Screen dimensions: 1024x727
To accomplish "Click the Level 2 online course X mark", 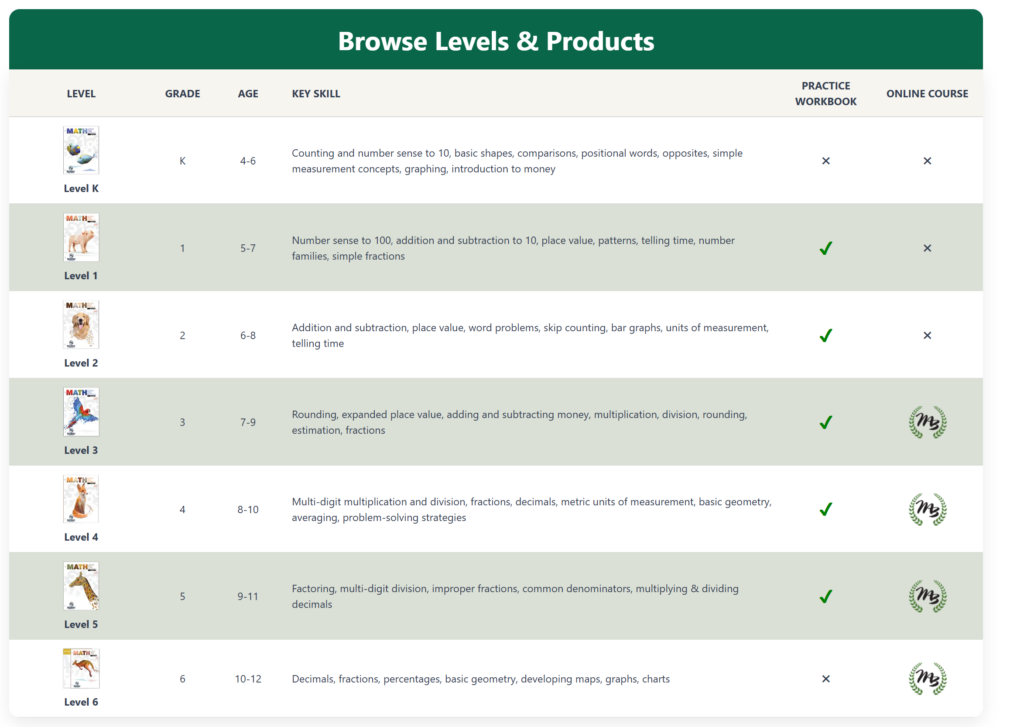I will pos(927,335).
